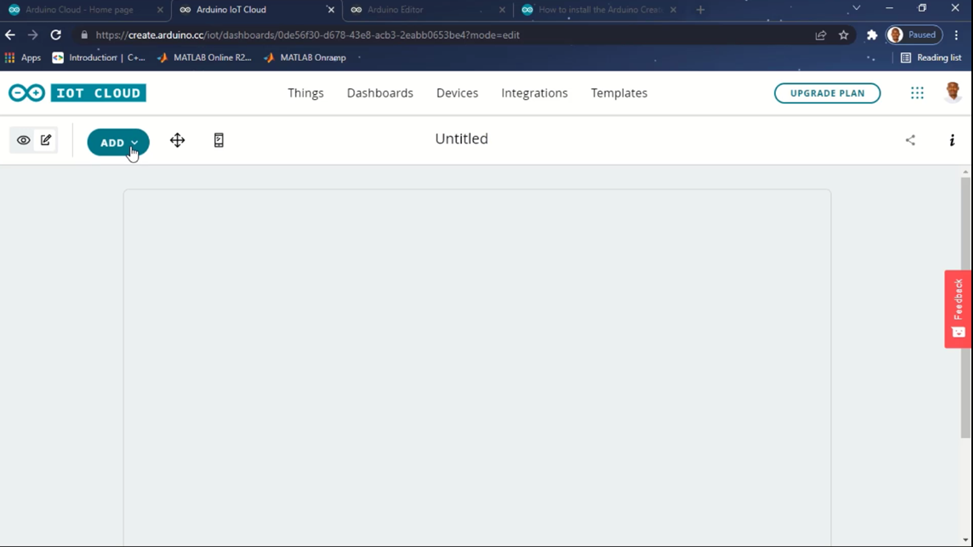Close the How to install Arduino tab

click(x=673, y=10)
